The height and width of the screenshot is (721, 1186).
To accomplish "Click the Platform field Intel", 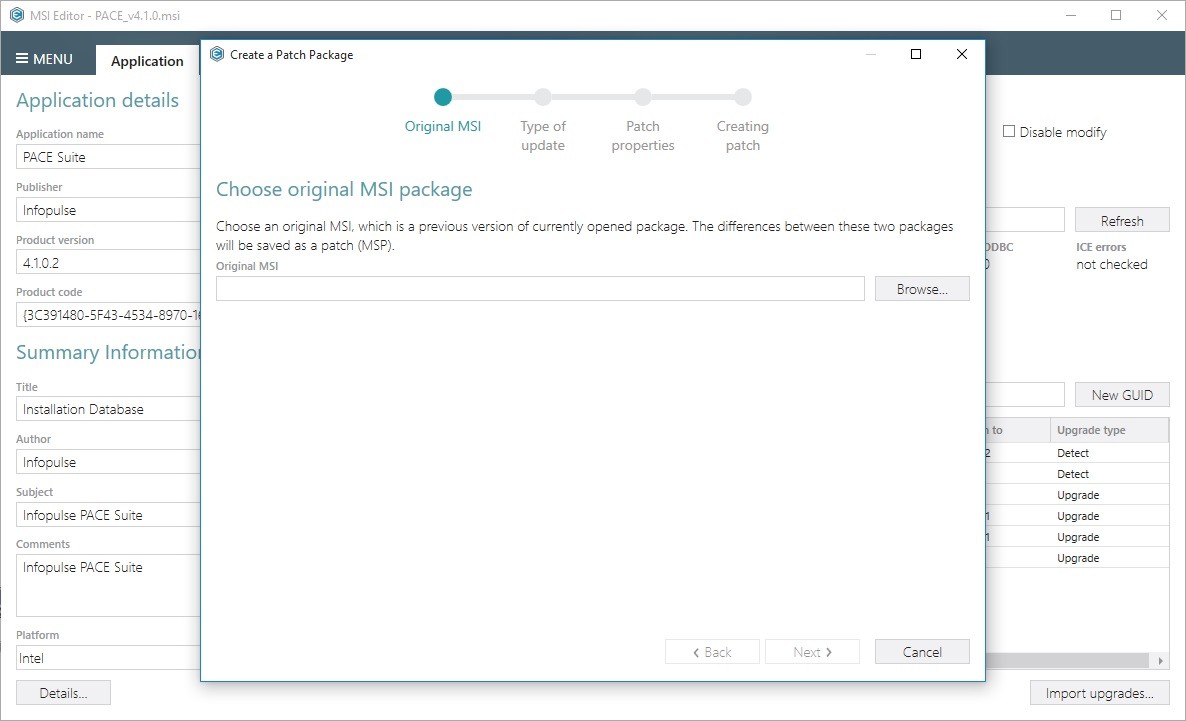I will (108, 658).
